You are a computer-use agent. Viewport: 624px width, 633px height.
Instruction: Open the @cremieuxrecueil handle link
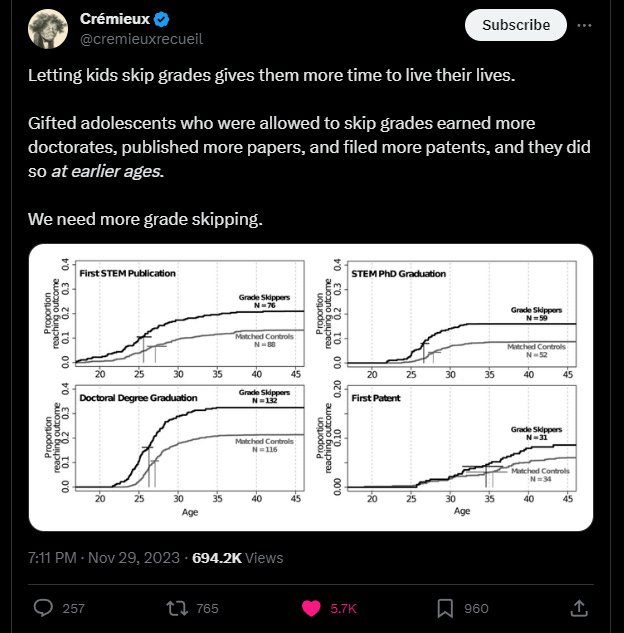point(141,39)
